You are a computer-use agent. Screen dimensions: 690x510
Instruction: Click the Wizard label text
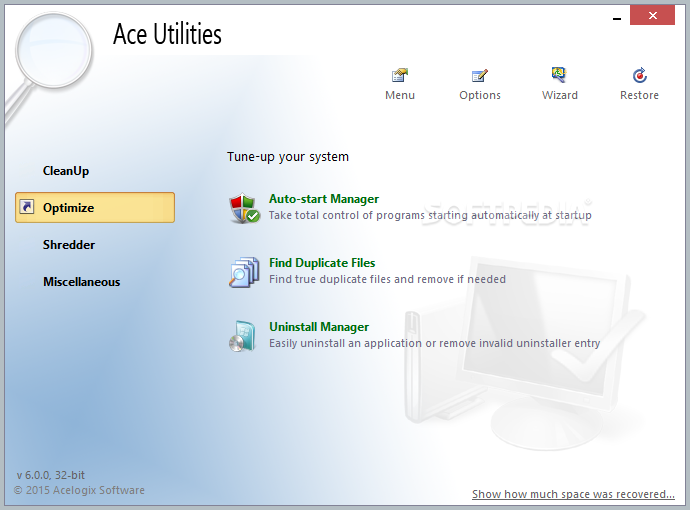(x=560, y=95)
